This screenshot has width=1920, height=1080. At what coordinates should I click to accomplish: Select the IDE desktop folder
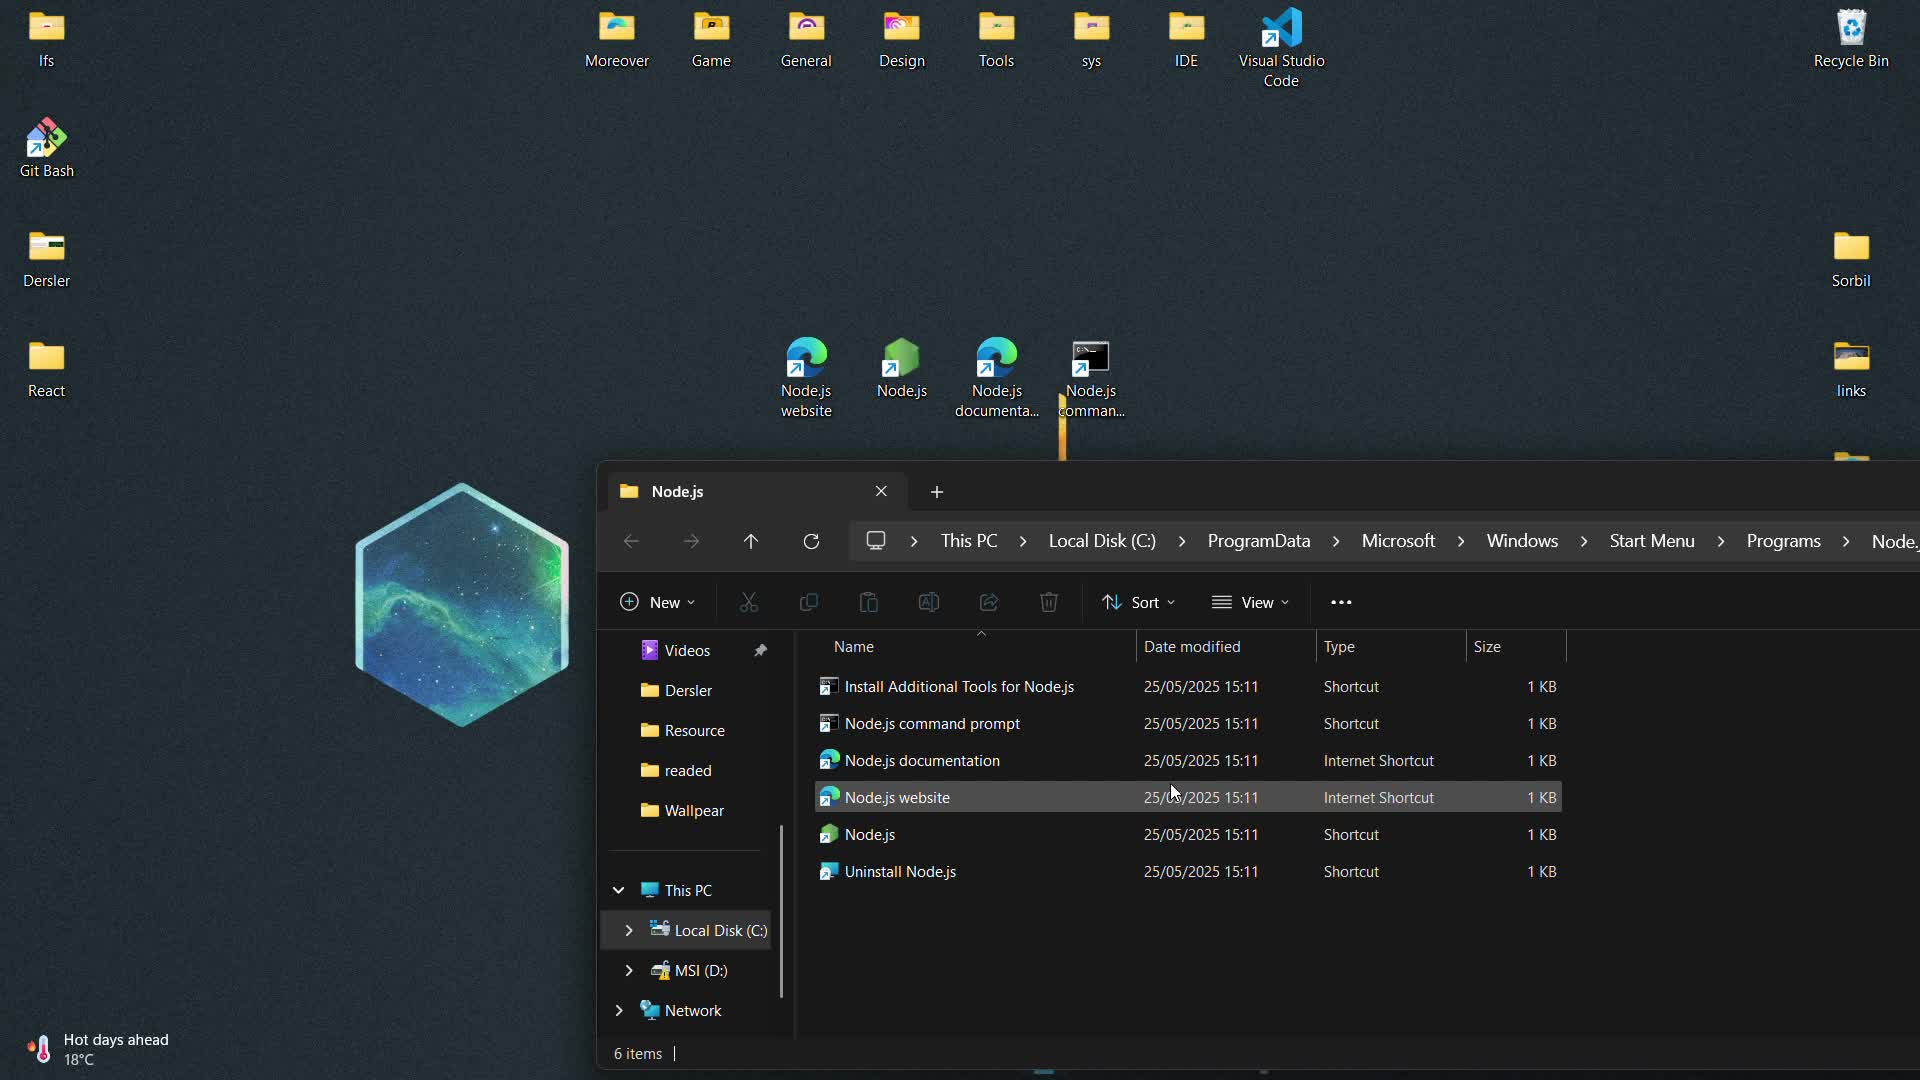[x=1186, y=38]
